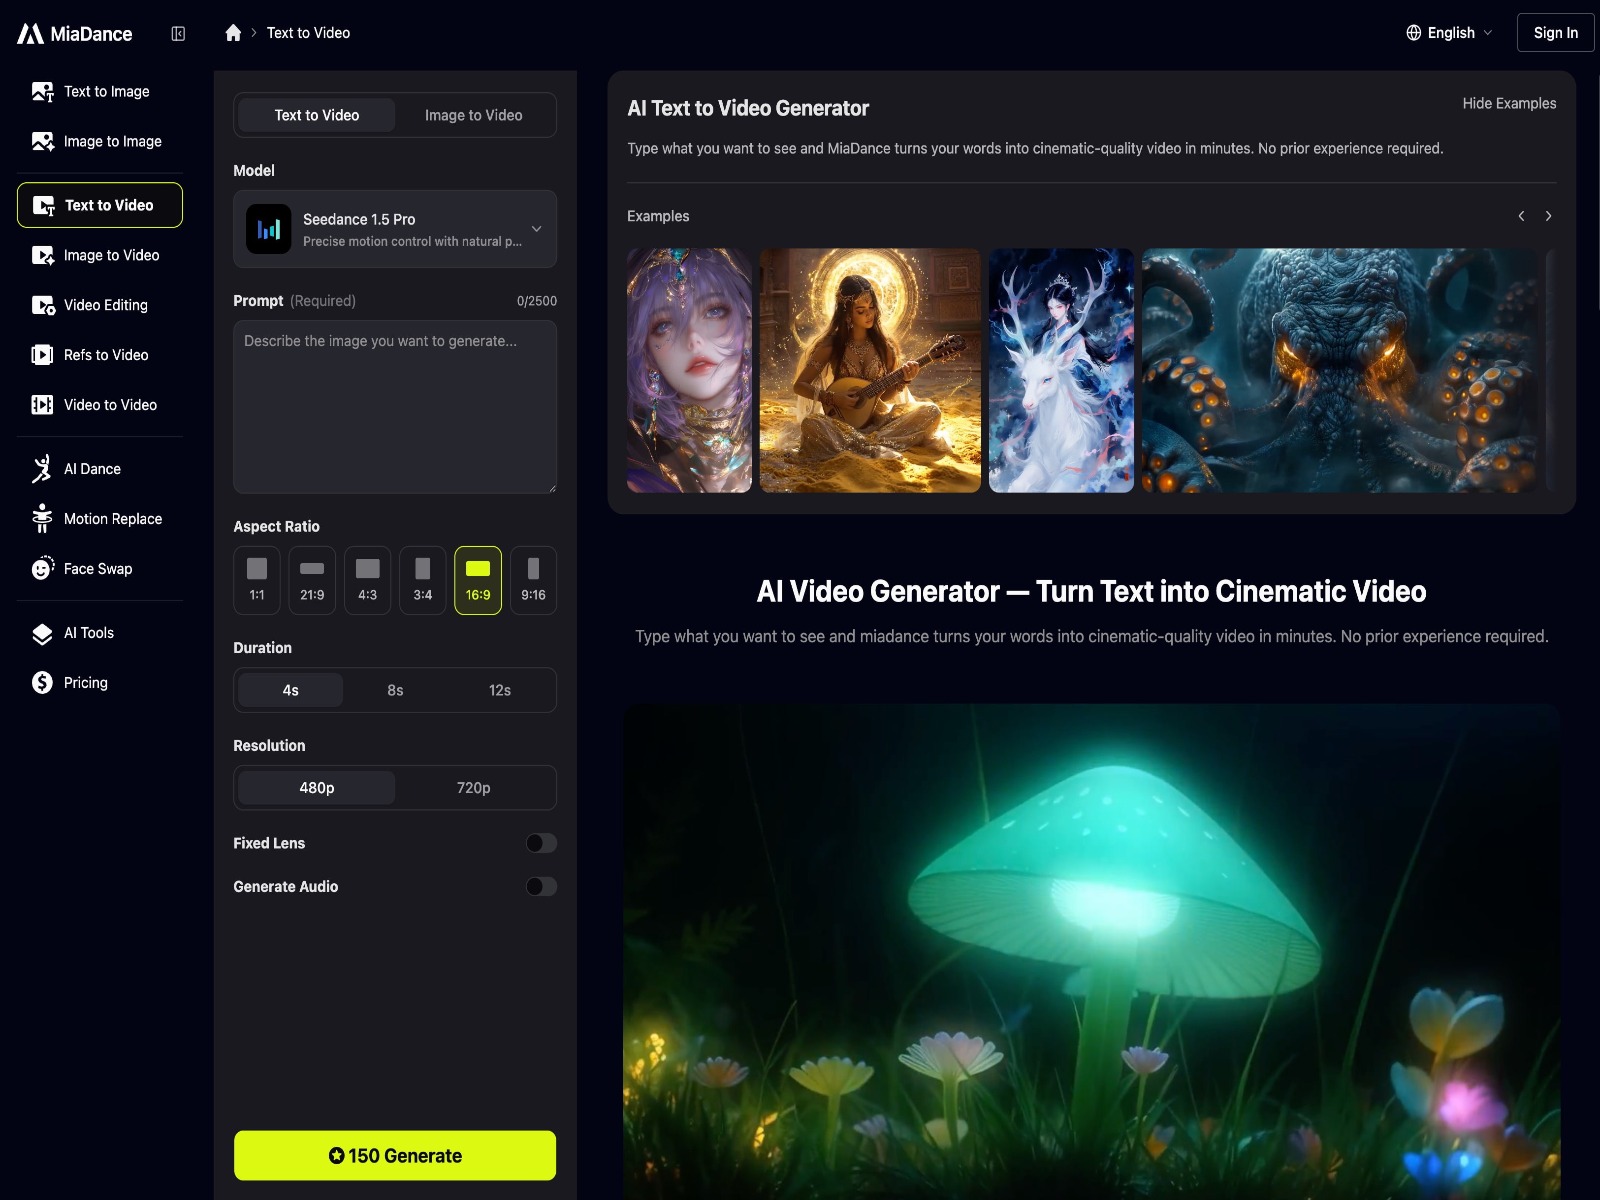Image resolution: width=1600 pixels, height=1200 pixels.
Task: Turn on Generate Audio switch
Action: (540, 887)
